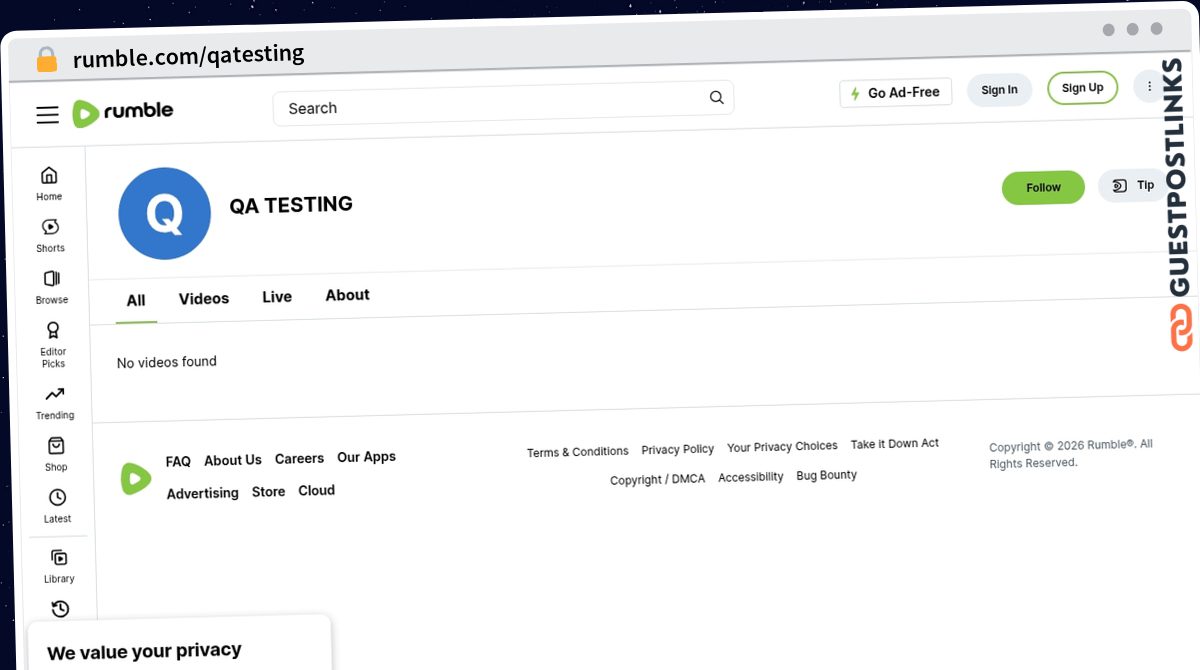This screenshot has width=1200, height=670.
Task: Open the Accessibility footer link
Action: click(x=751, y=478)
